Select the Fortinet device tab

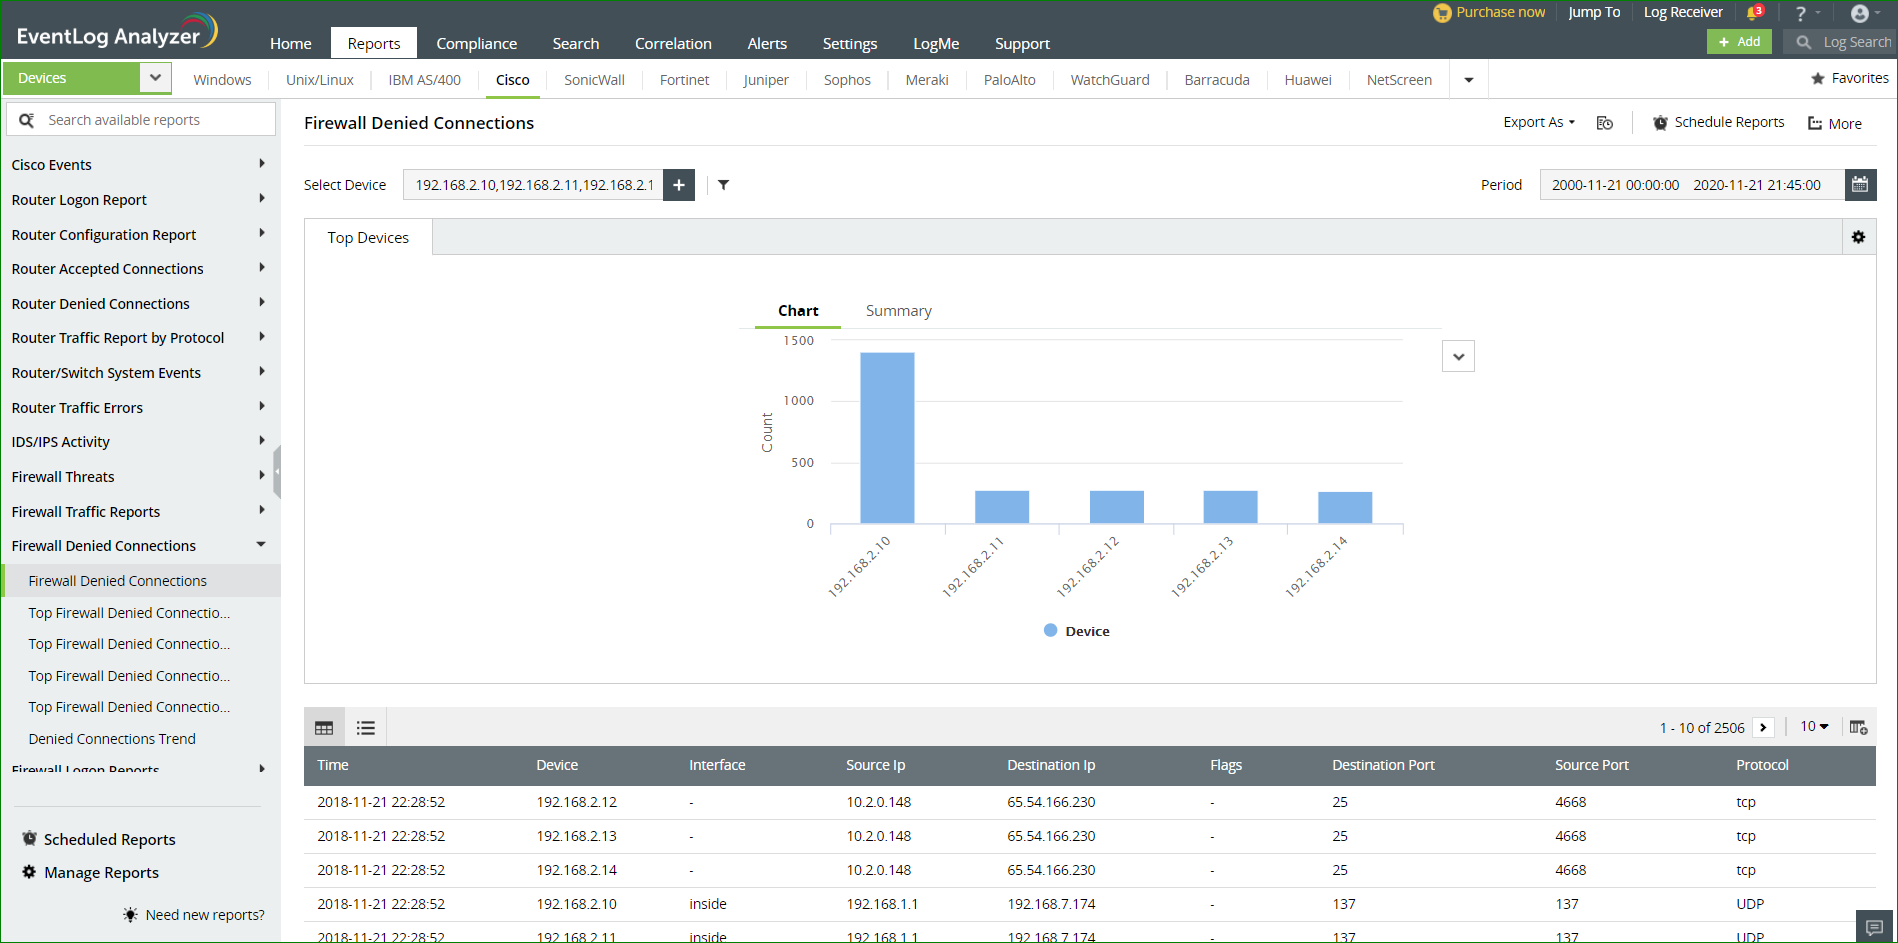(x=684, y=80)
